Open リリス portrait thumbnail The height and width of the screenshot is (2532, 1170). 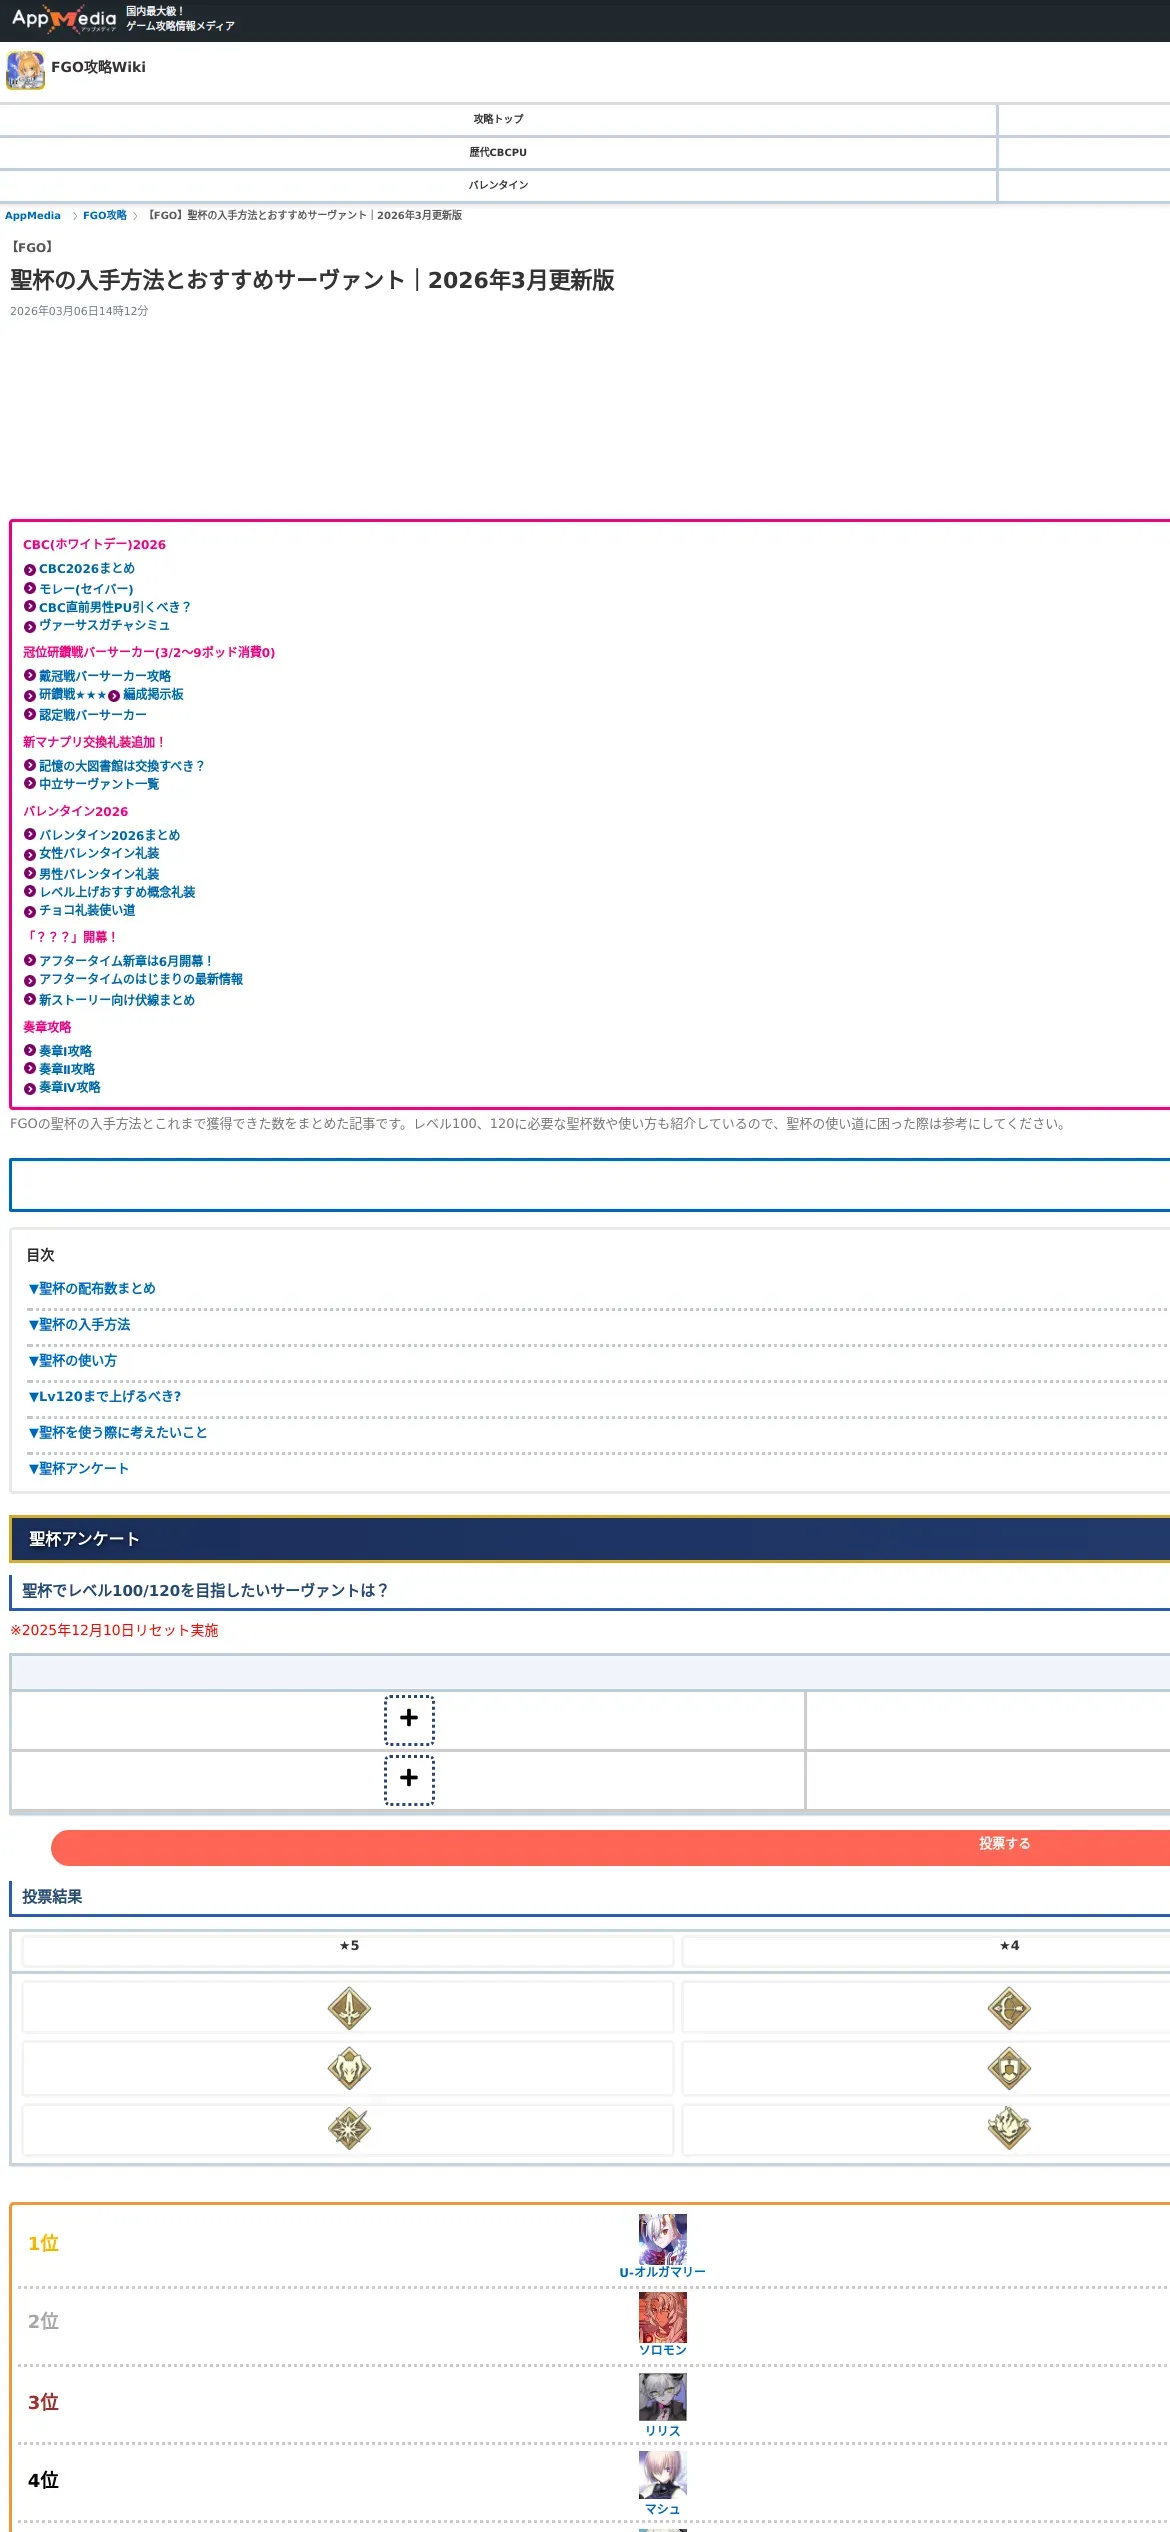[663, 2397]
